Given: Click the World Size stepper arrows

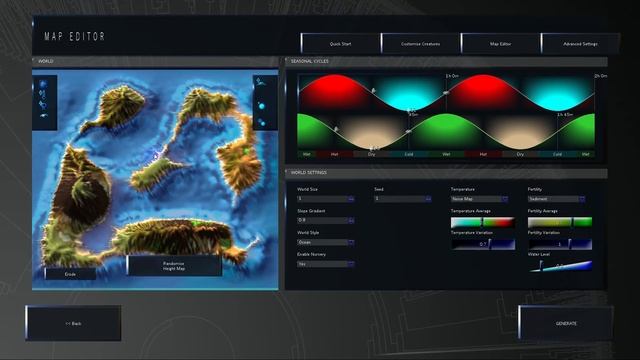Looking at the screenshot, I should tap(351, 199).
